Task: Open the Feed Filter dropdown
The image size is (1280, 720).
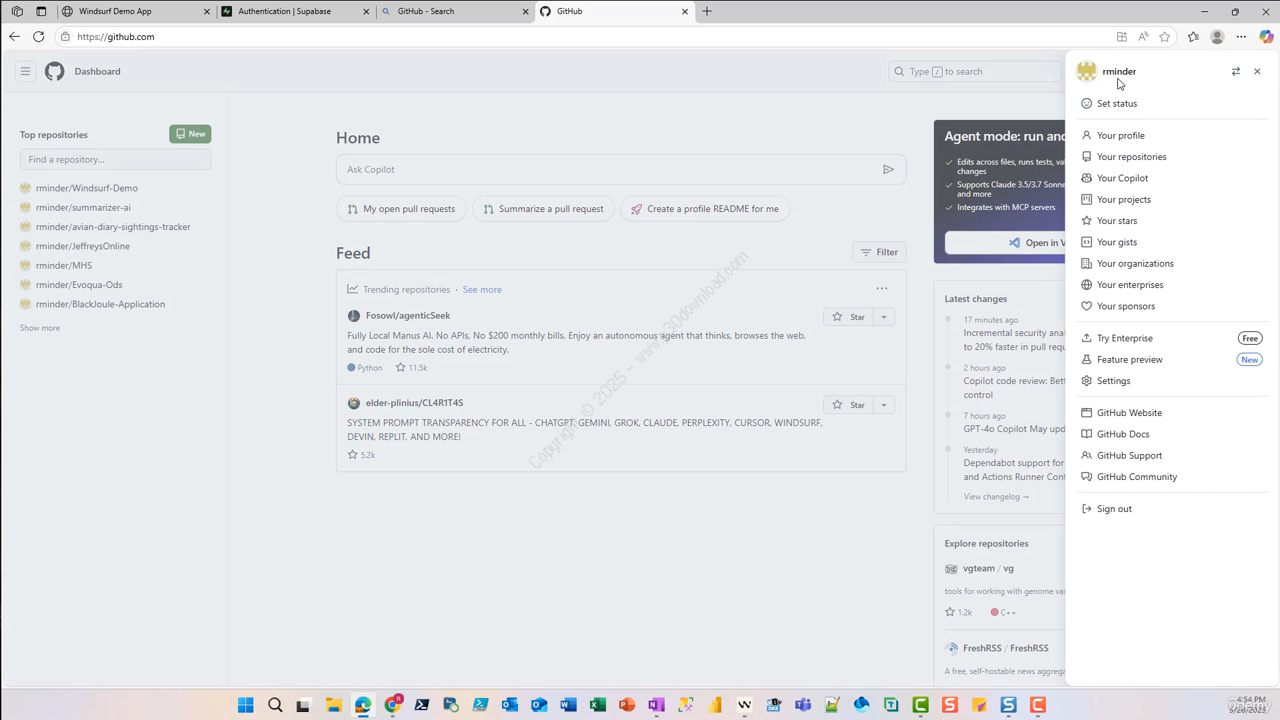Action: (879, 252)
